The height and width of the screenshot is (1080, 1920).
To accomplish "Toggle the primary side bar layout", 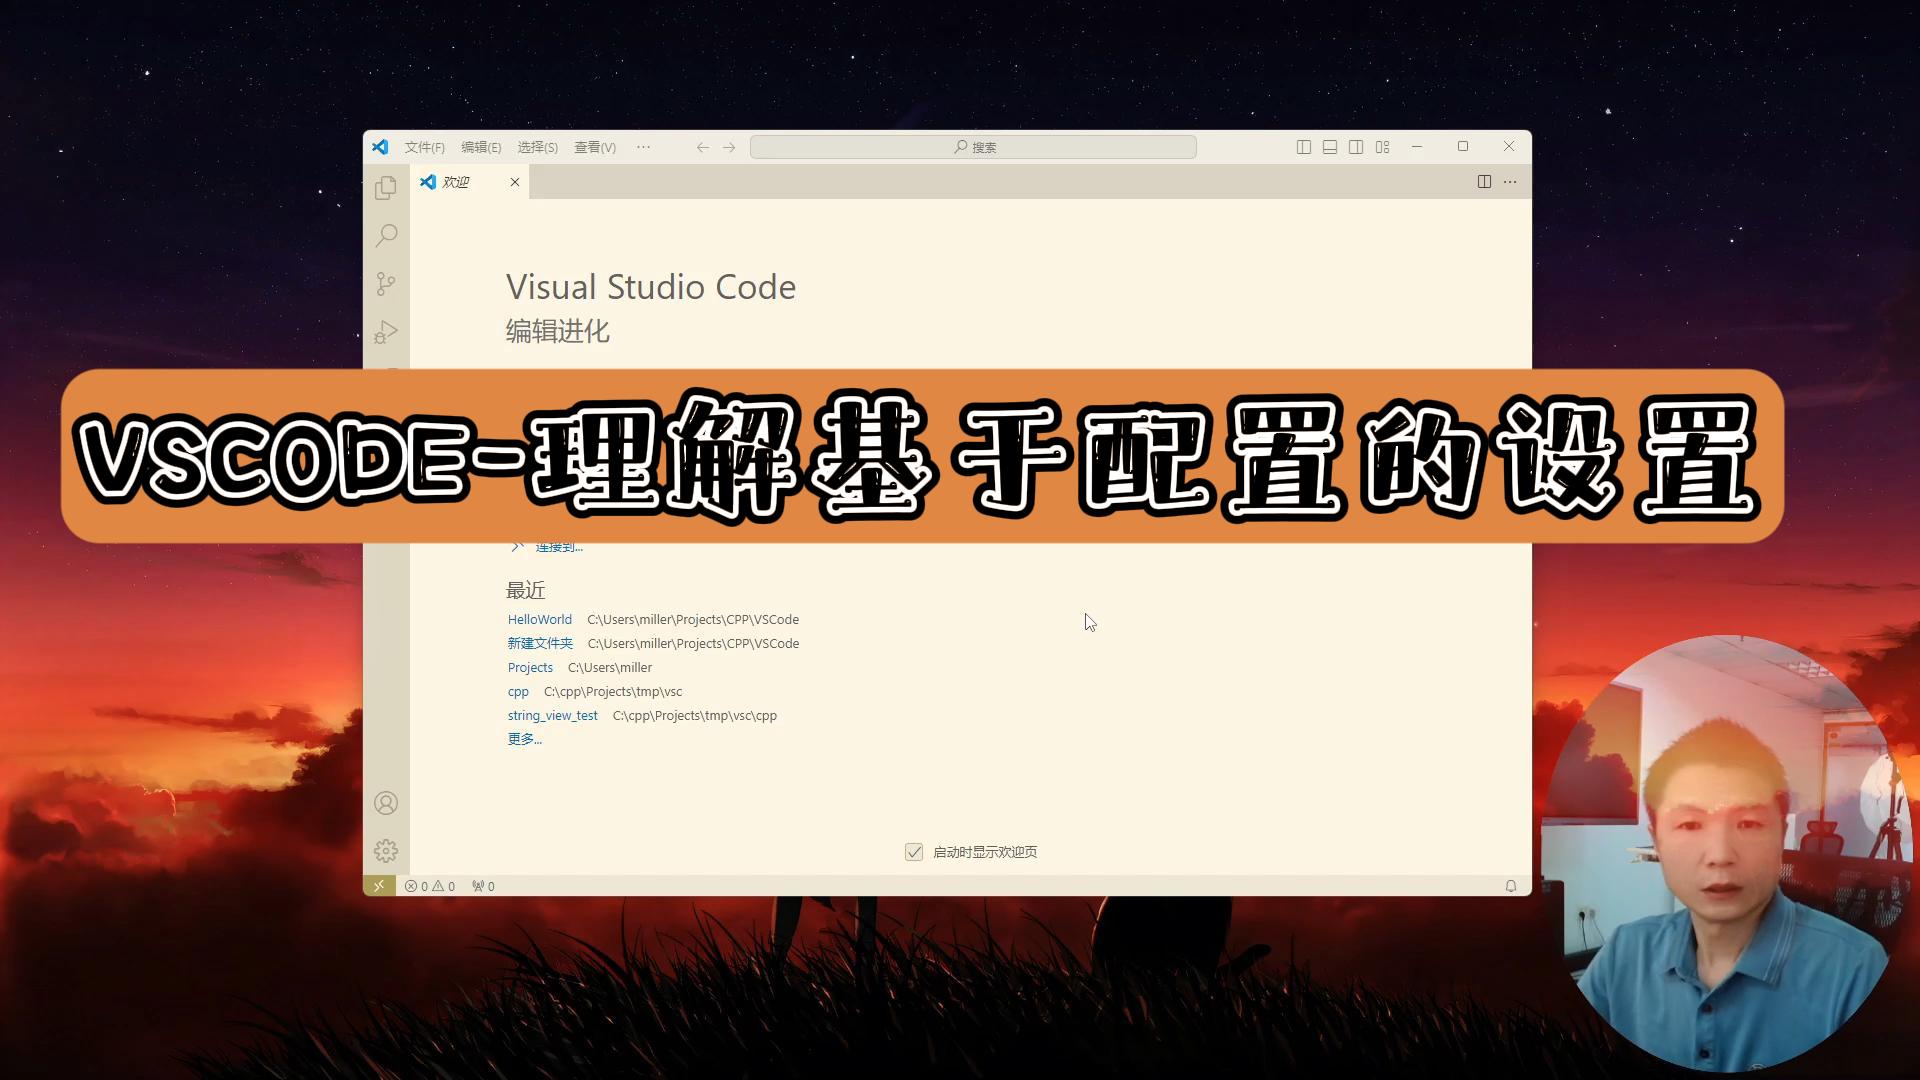I will 1304,147.
